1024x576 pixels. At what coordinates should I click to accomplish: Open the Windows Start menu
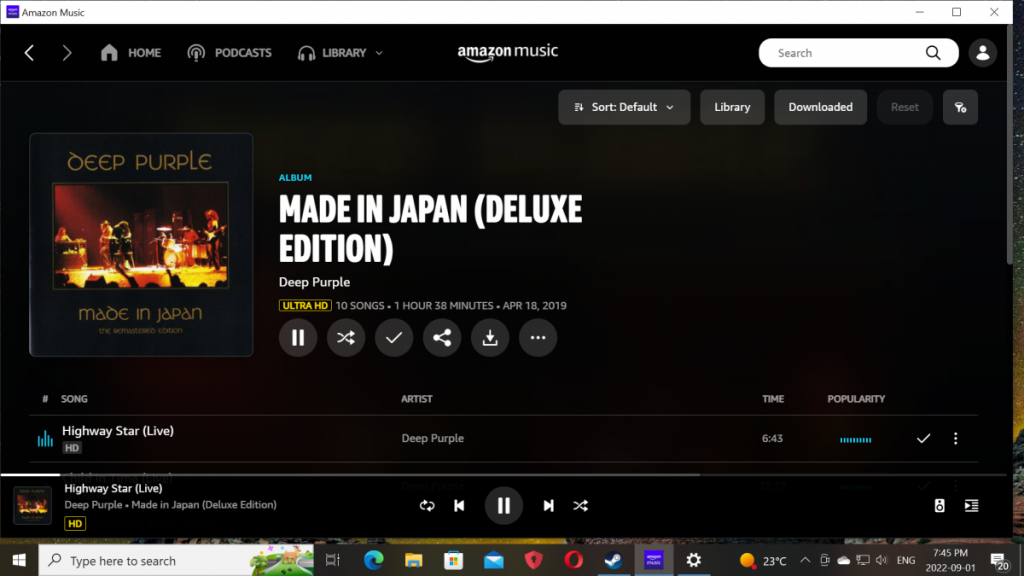(x=19, y=560)
